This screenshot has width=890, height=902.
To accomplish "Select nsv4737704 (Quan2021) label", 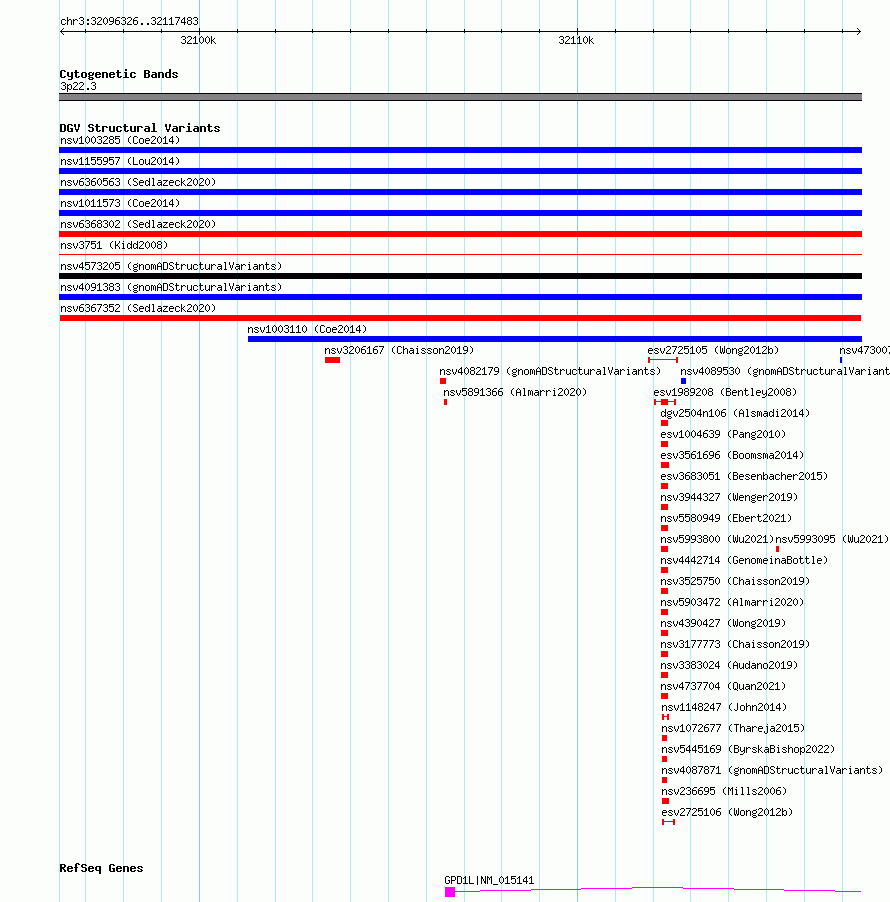I will 723,686.
